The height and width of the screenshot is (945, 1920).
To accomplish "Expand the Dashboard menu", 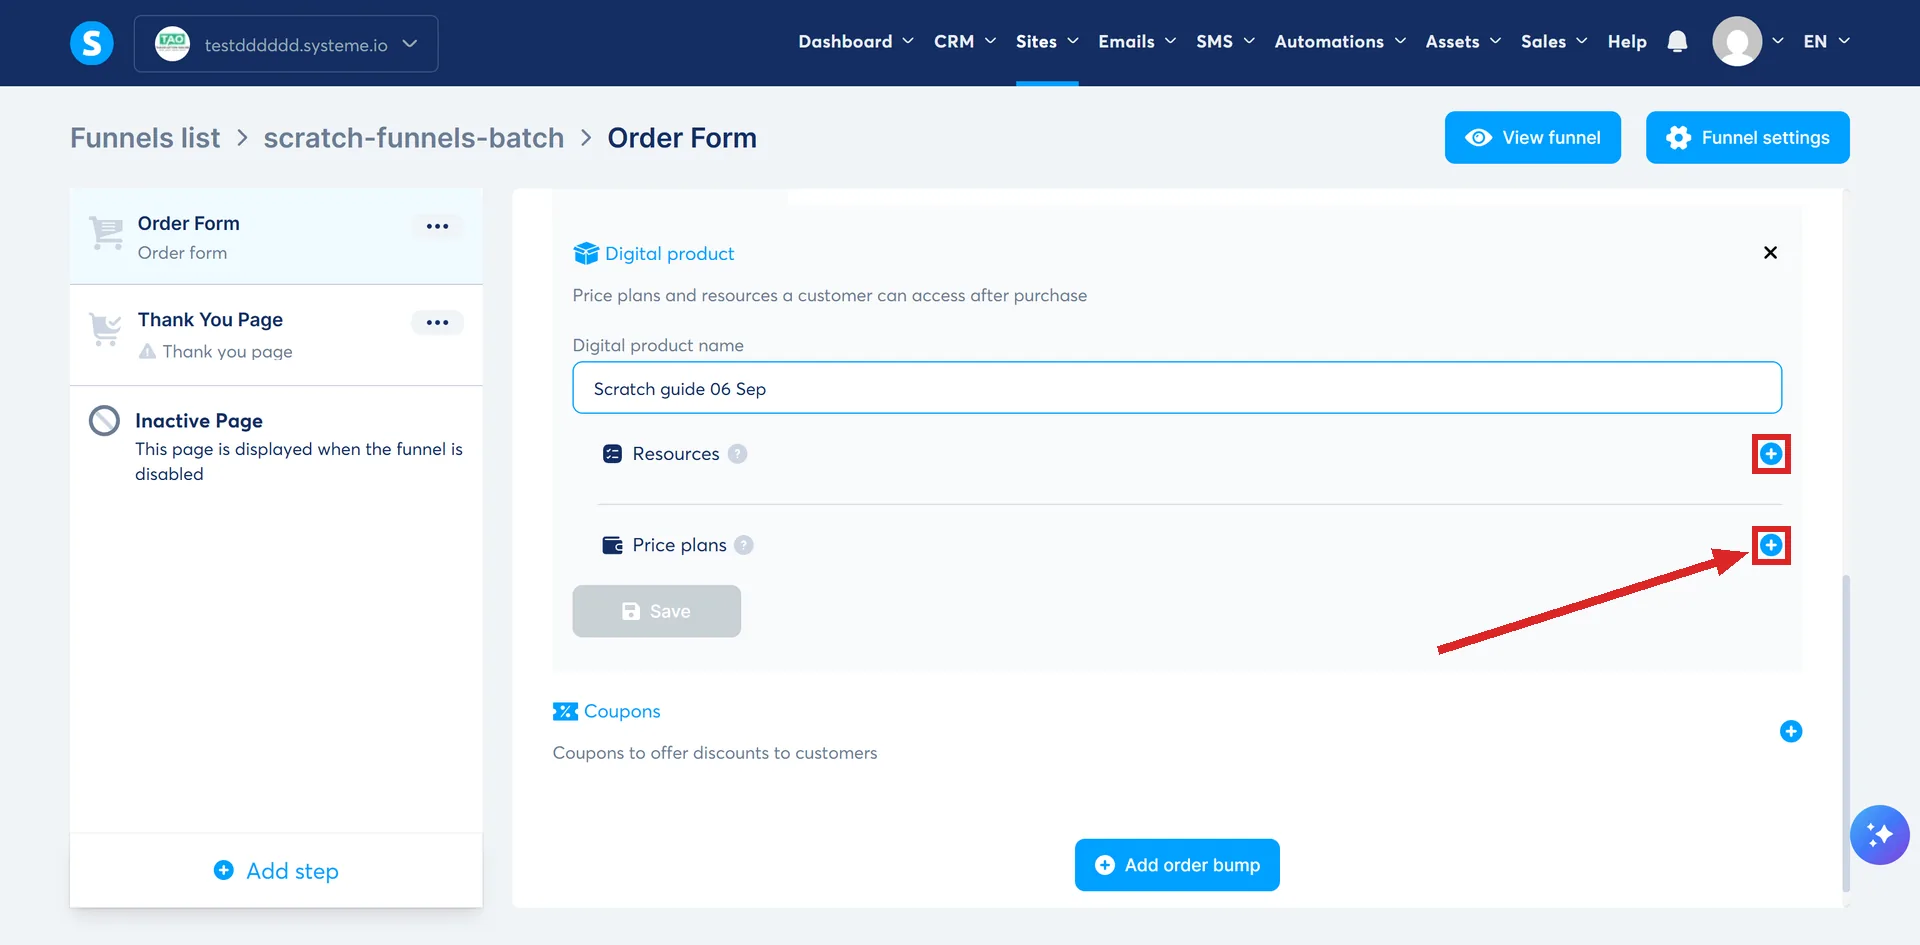I will tap(856, 41).
